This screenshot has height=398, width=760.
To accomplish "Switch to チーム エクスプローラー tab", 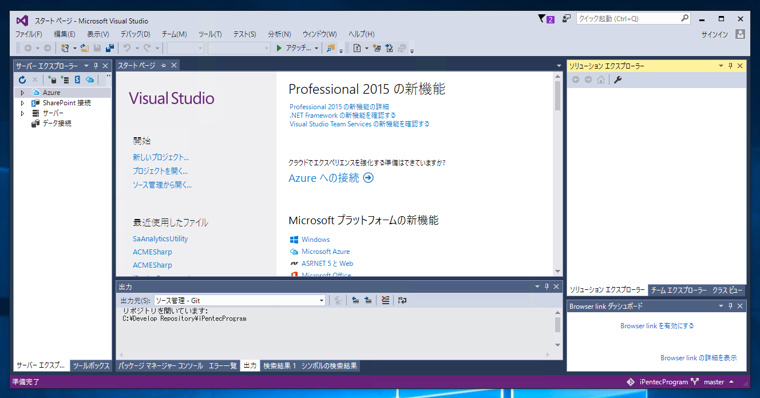I will 679,290.
